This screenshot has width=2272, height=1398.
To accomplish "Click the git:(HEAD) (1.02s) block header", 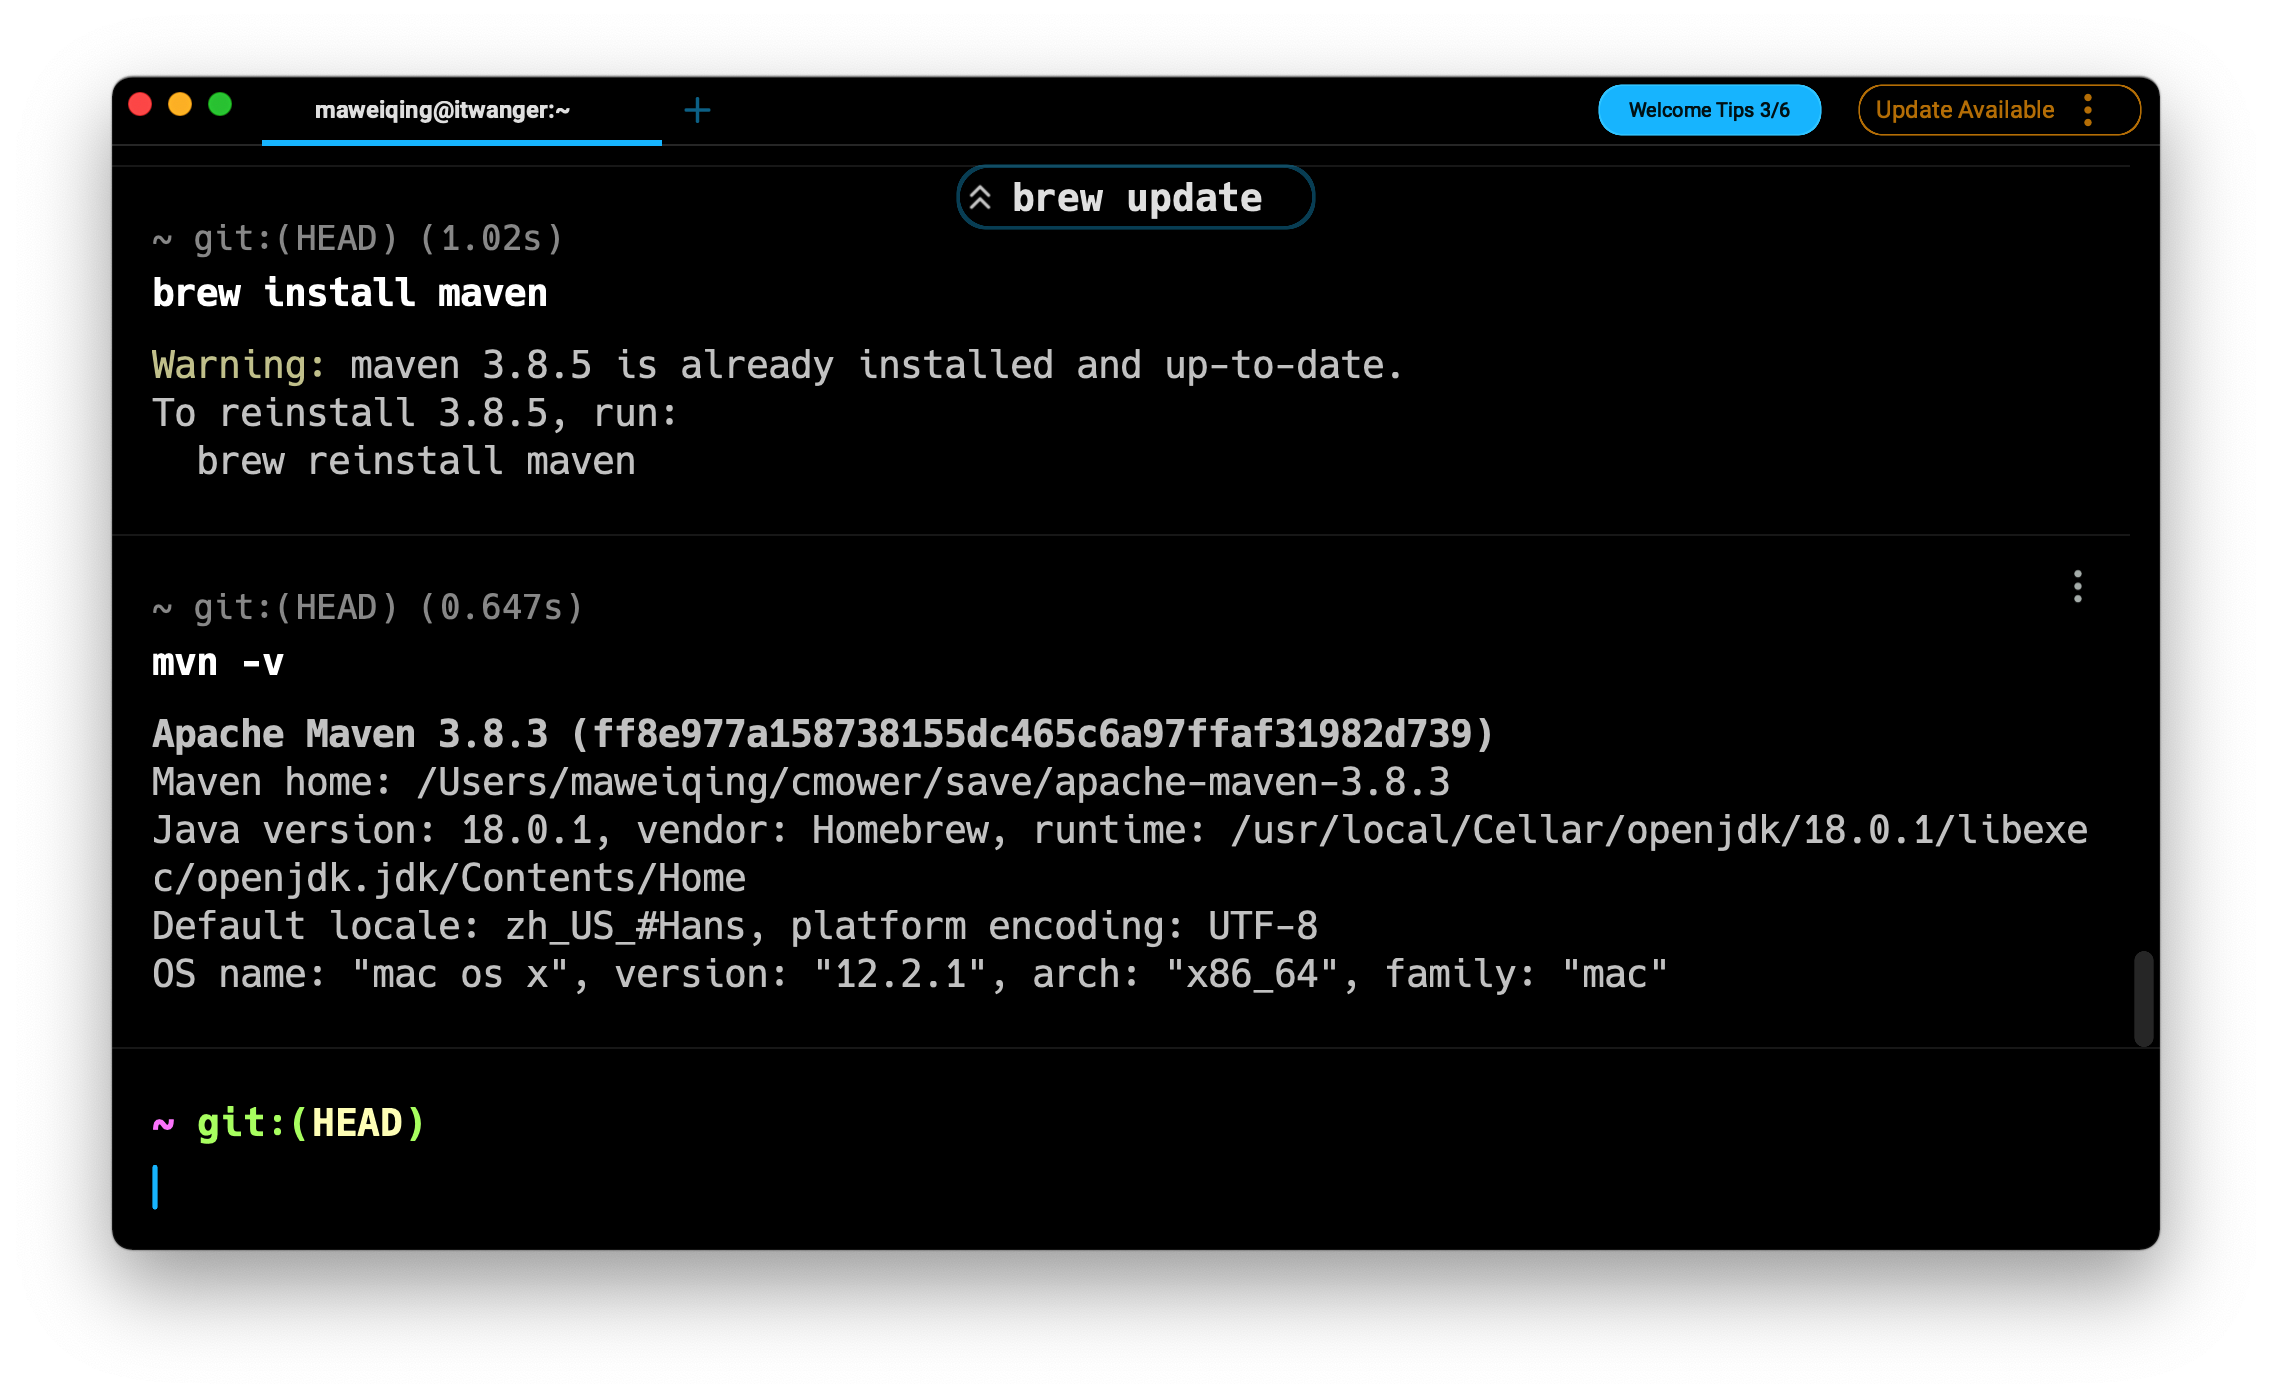I will (x=358, y=238).
